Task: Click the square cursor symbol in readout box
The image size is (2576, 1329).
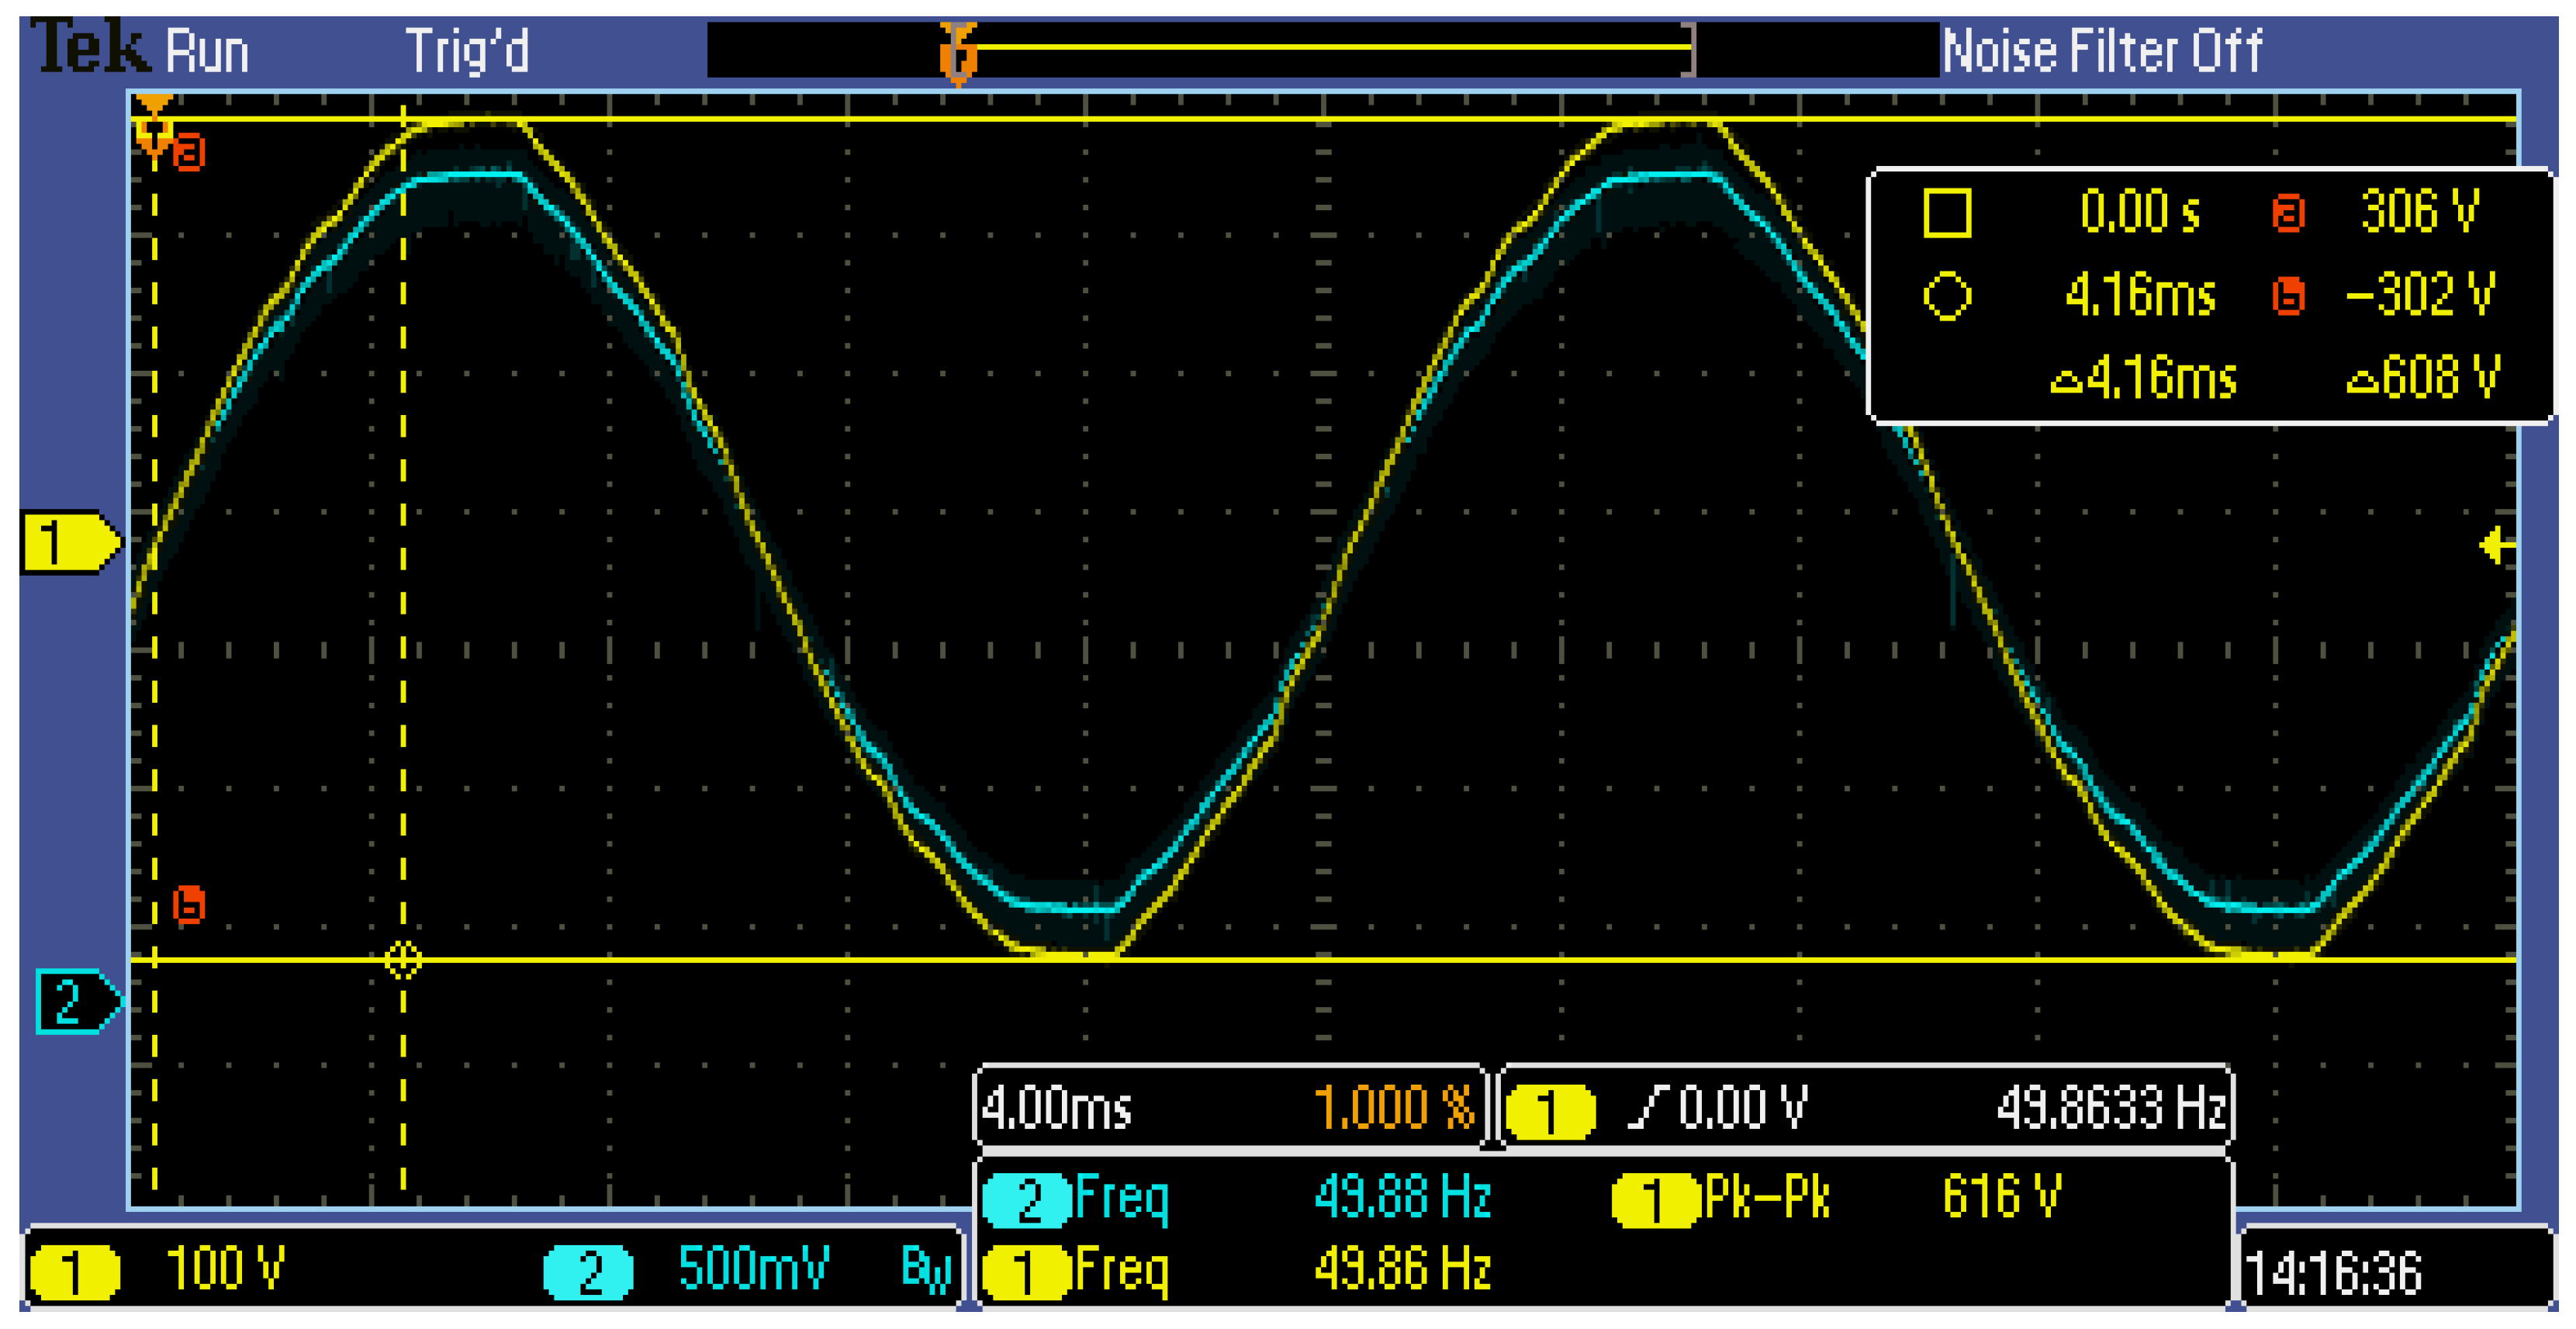Action: [x=1947, y=213]
